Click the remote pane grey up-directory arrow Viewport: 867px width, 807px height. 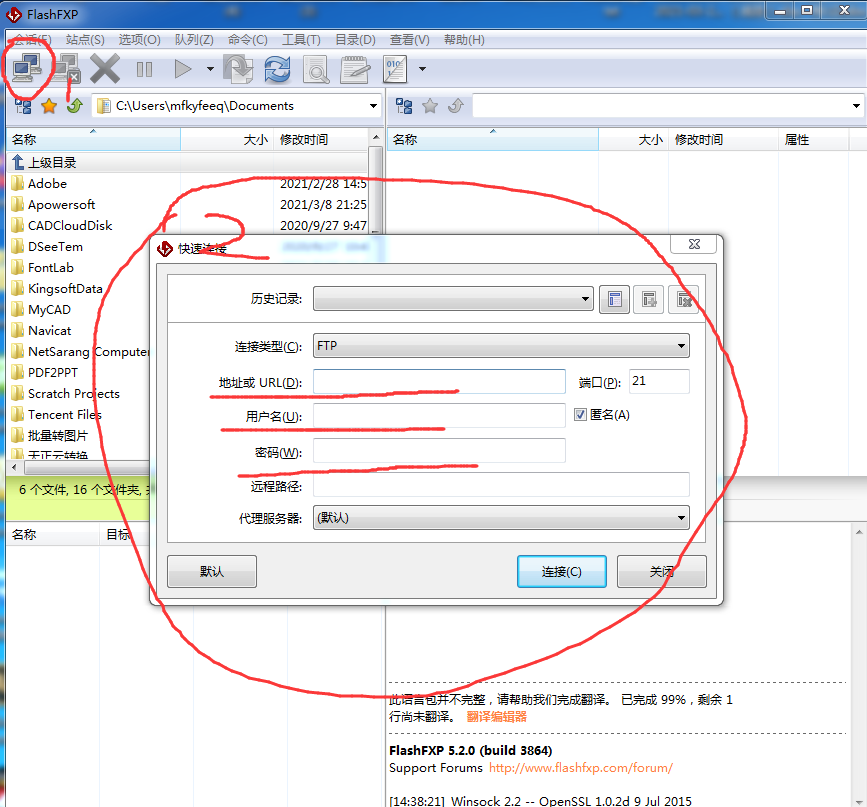tap(456, 106)
